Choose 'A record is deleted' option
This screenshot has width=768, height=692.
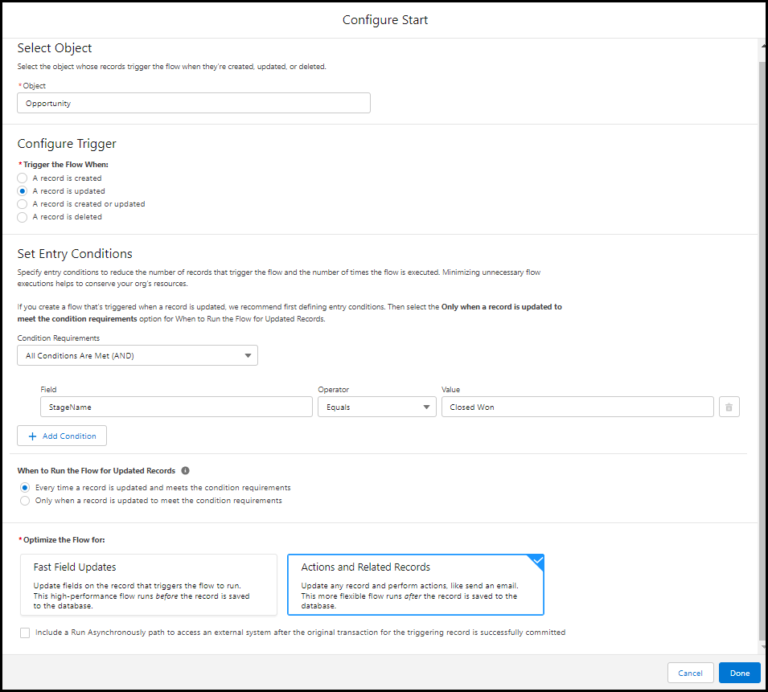coord(22,217)
